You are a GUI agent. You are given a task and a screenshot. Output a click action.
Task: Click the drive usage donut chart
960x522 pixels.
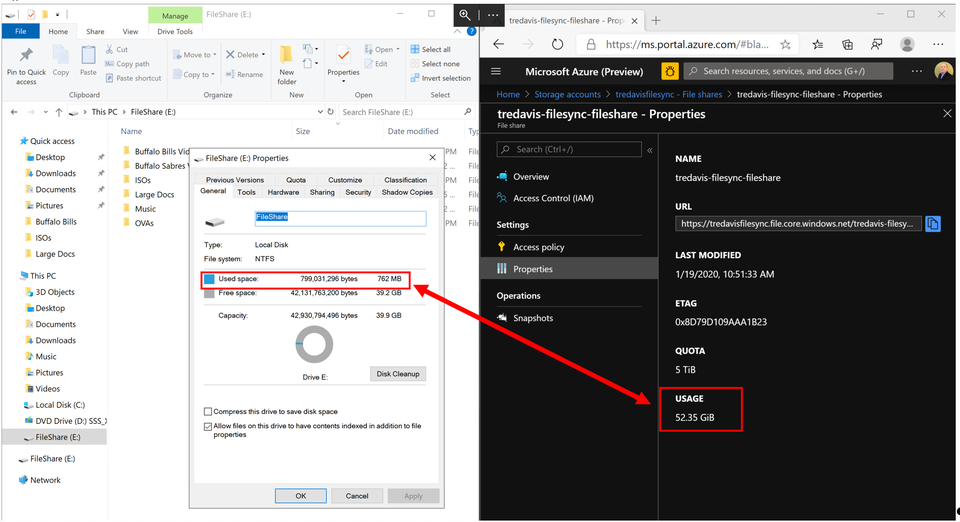tap(314, 345)
